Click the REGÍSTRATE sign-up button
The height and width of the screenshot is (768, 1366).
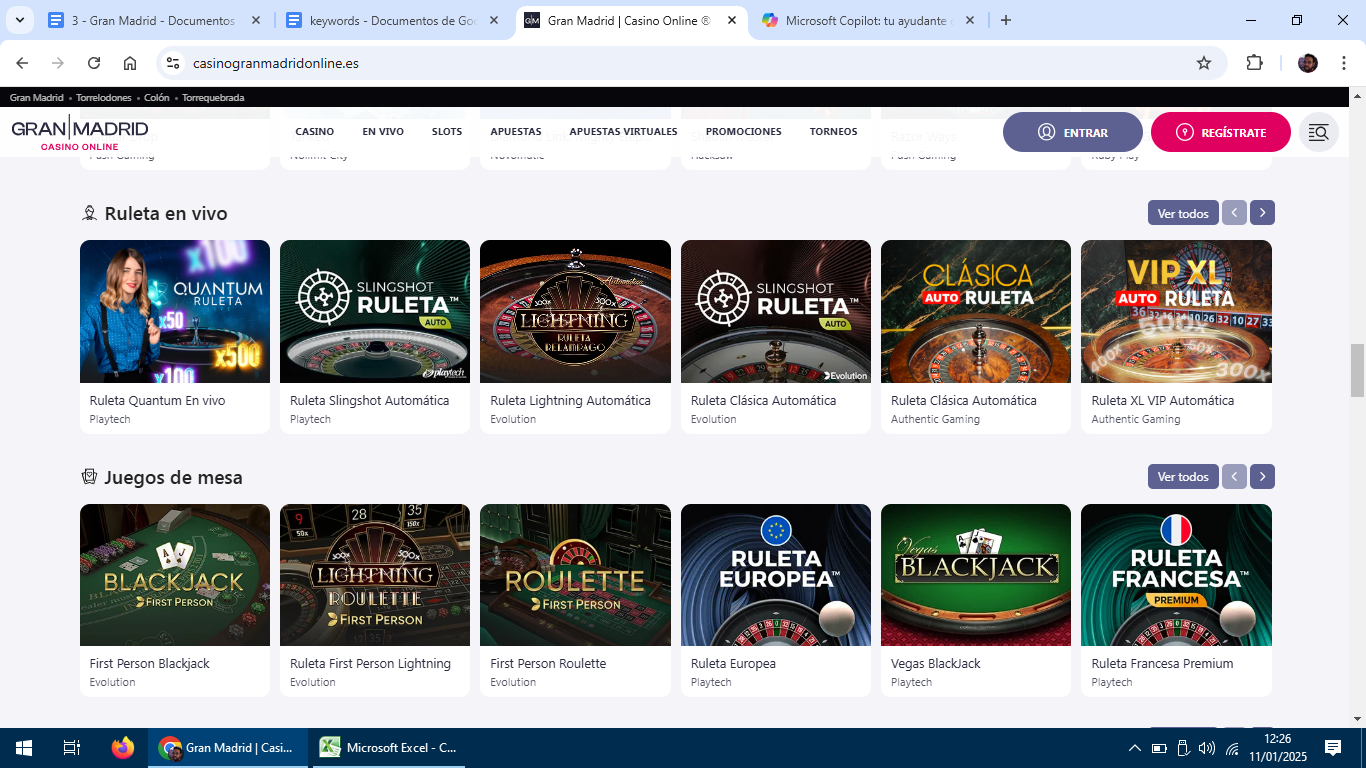[1220, 132]
